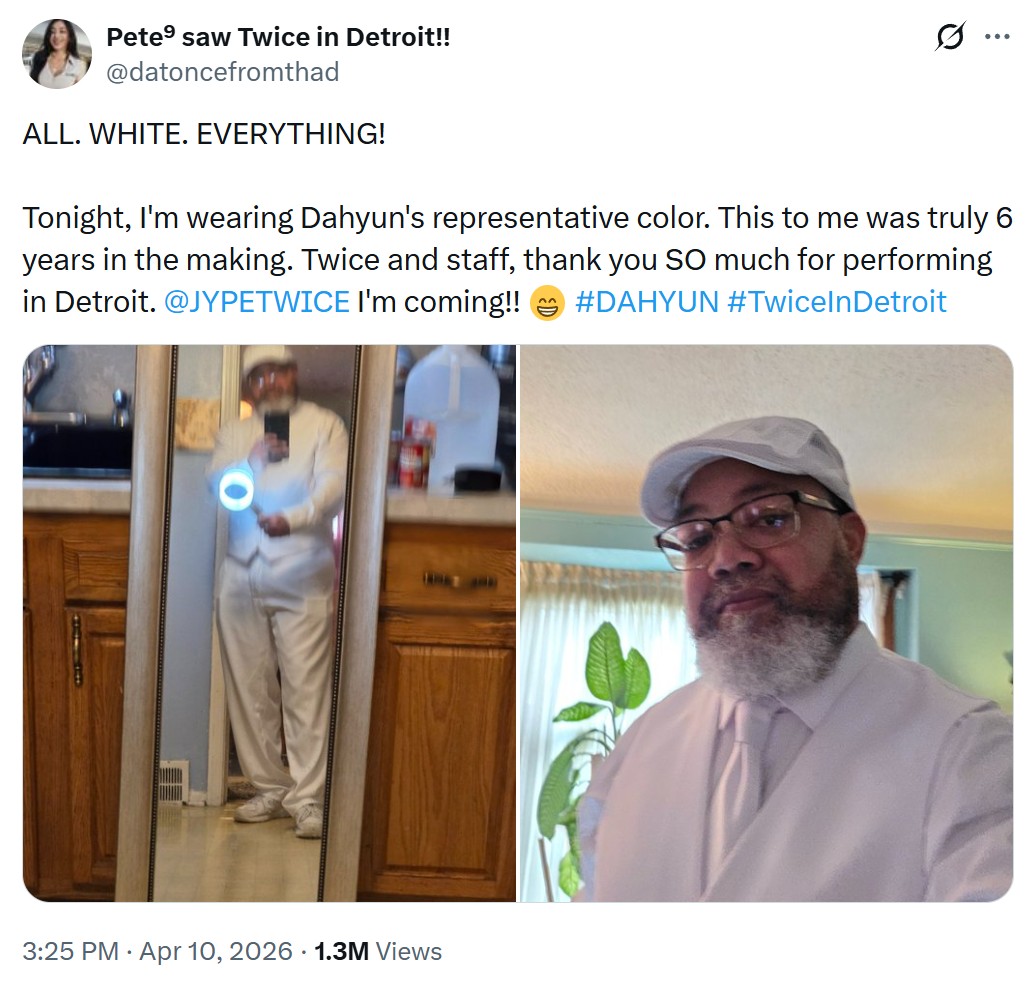1033x986 pixels.
Task: Click the paragraph starting Tonight, I'm wearing
Action: tap(517, 260)
